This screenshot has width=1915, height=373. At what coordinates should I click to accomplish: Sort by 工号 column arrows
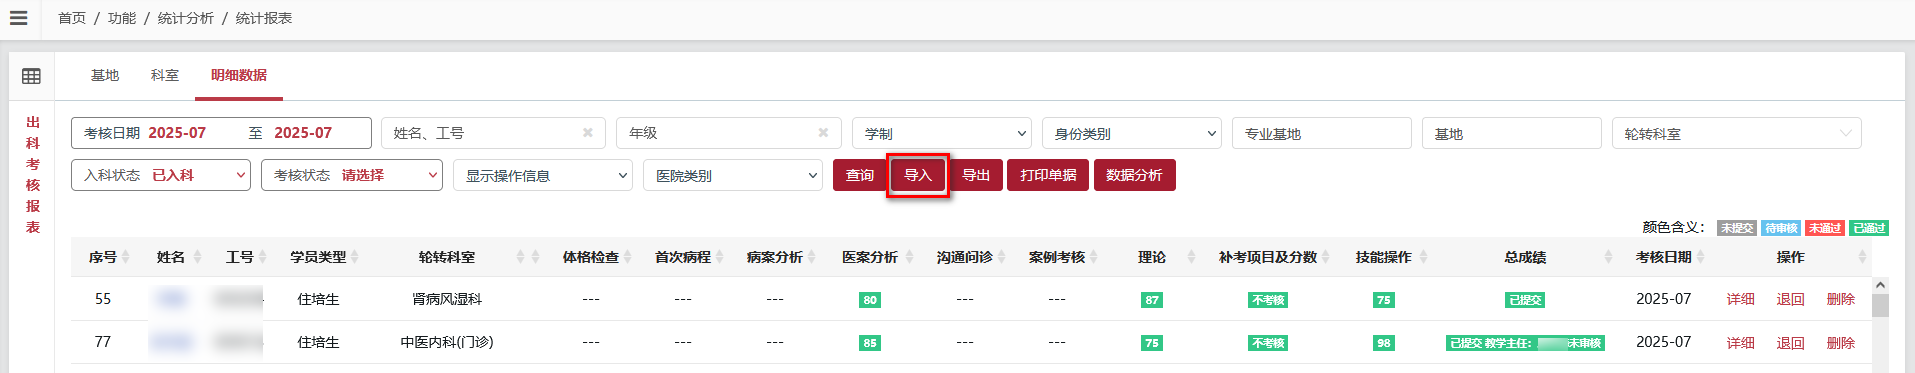[262, 257]
